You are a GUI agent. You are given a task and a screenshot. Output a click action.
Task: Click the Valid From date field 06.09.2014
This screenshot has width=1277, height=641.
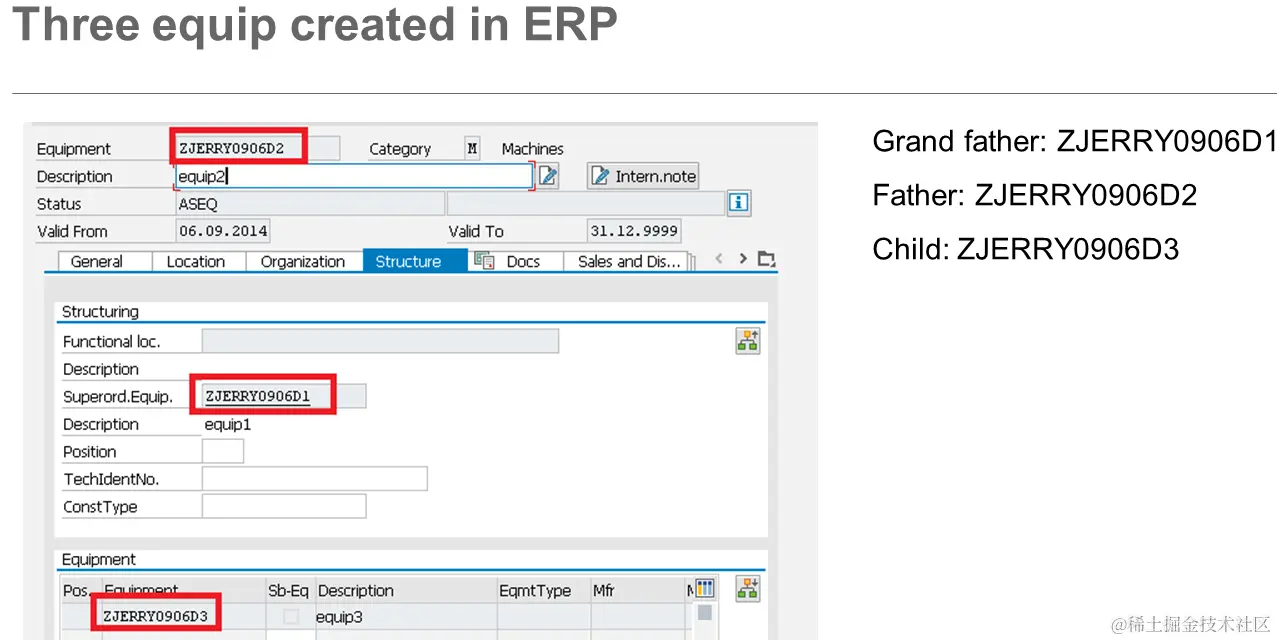coord(223,231)
